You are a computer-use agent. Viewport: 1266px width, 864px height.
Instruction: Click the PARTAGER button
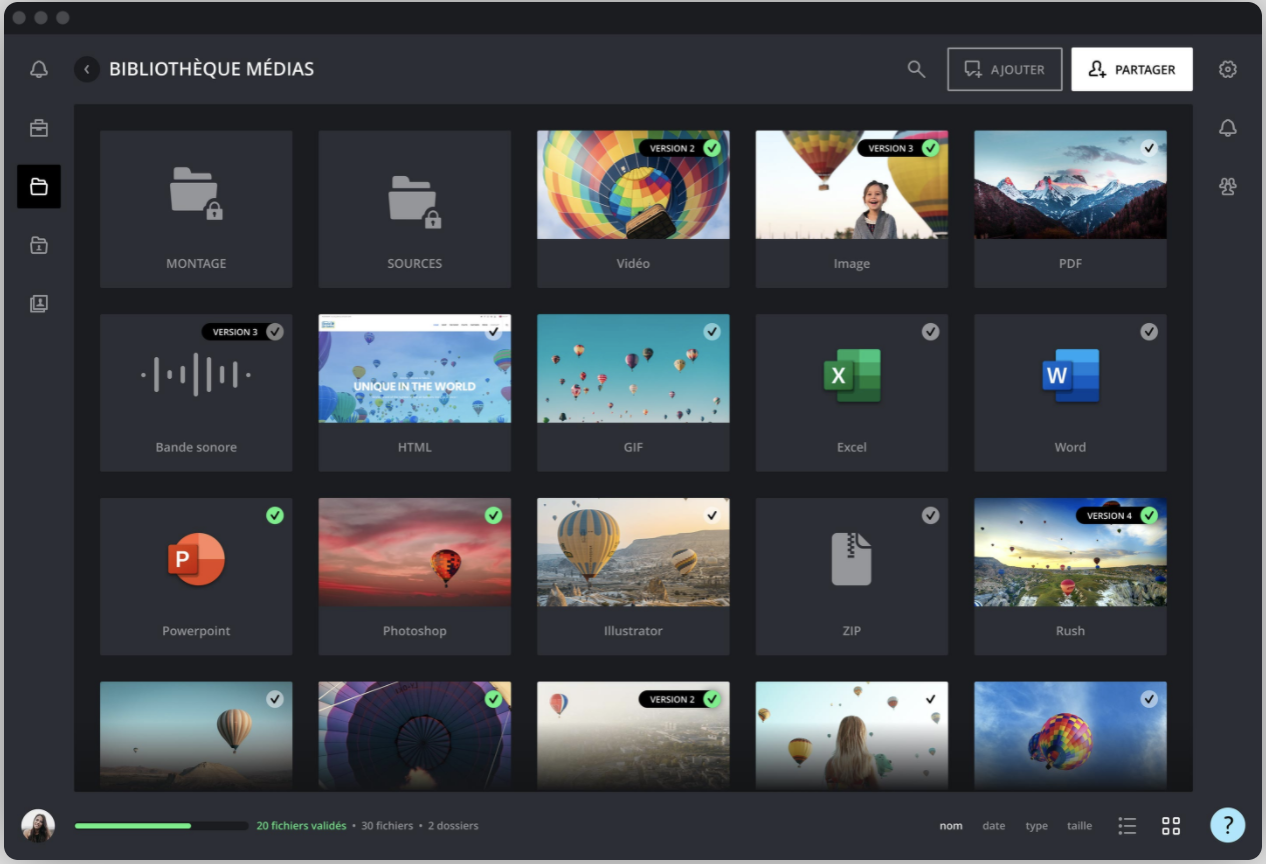point(1131,69)
